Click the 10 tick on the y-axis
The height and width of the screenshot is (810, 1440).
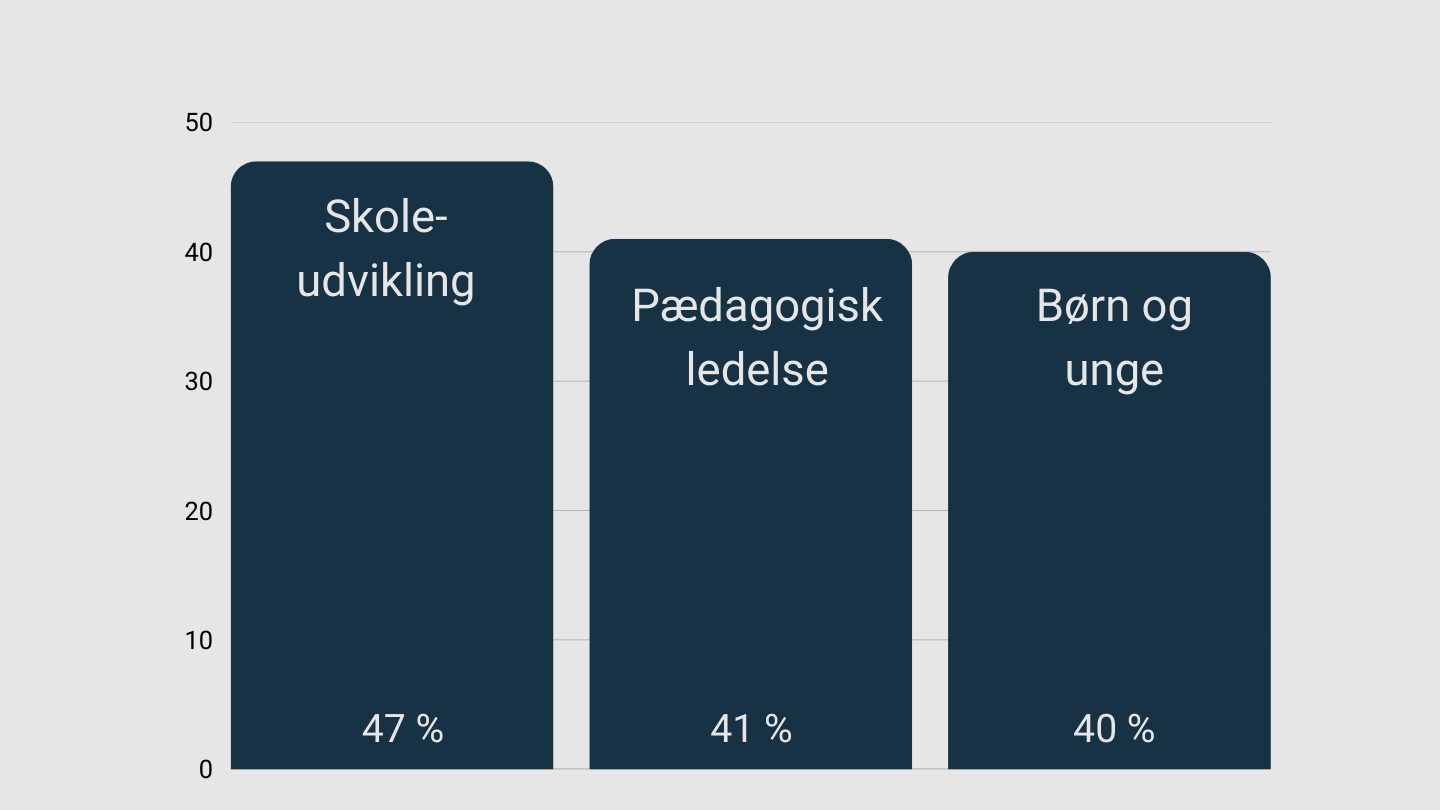(x=199, y=640)
